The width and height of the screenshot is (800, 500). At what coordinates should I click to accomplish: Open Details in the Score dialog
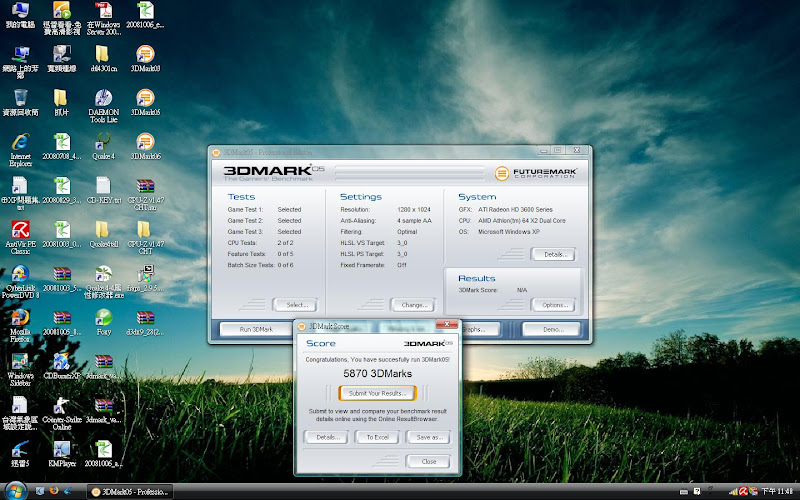pyautogui.click(x=324, y=437)
